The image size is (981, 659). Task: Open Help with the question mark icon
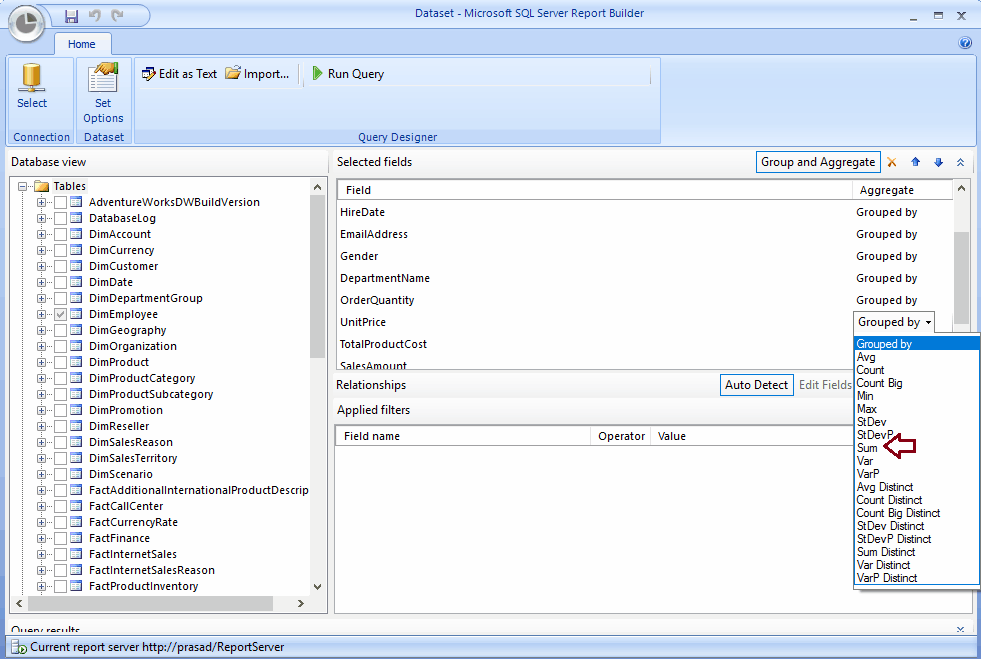pos(965,42)
